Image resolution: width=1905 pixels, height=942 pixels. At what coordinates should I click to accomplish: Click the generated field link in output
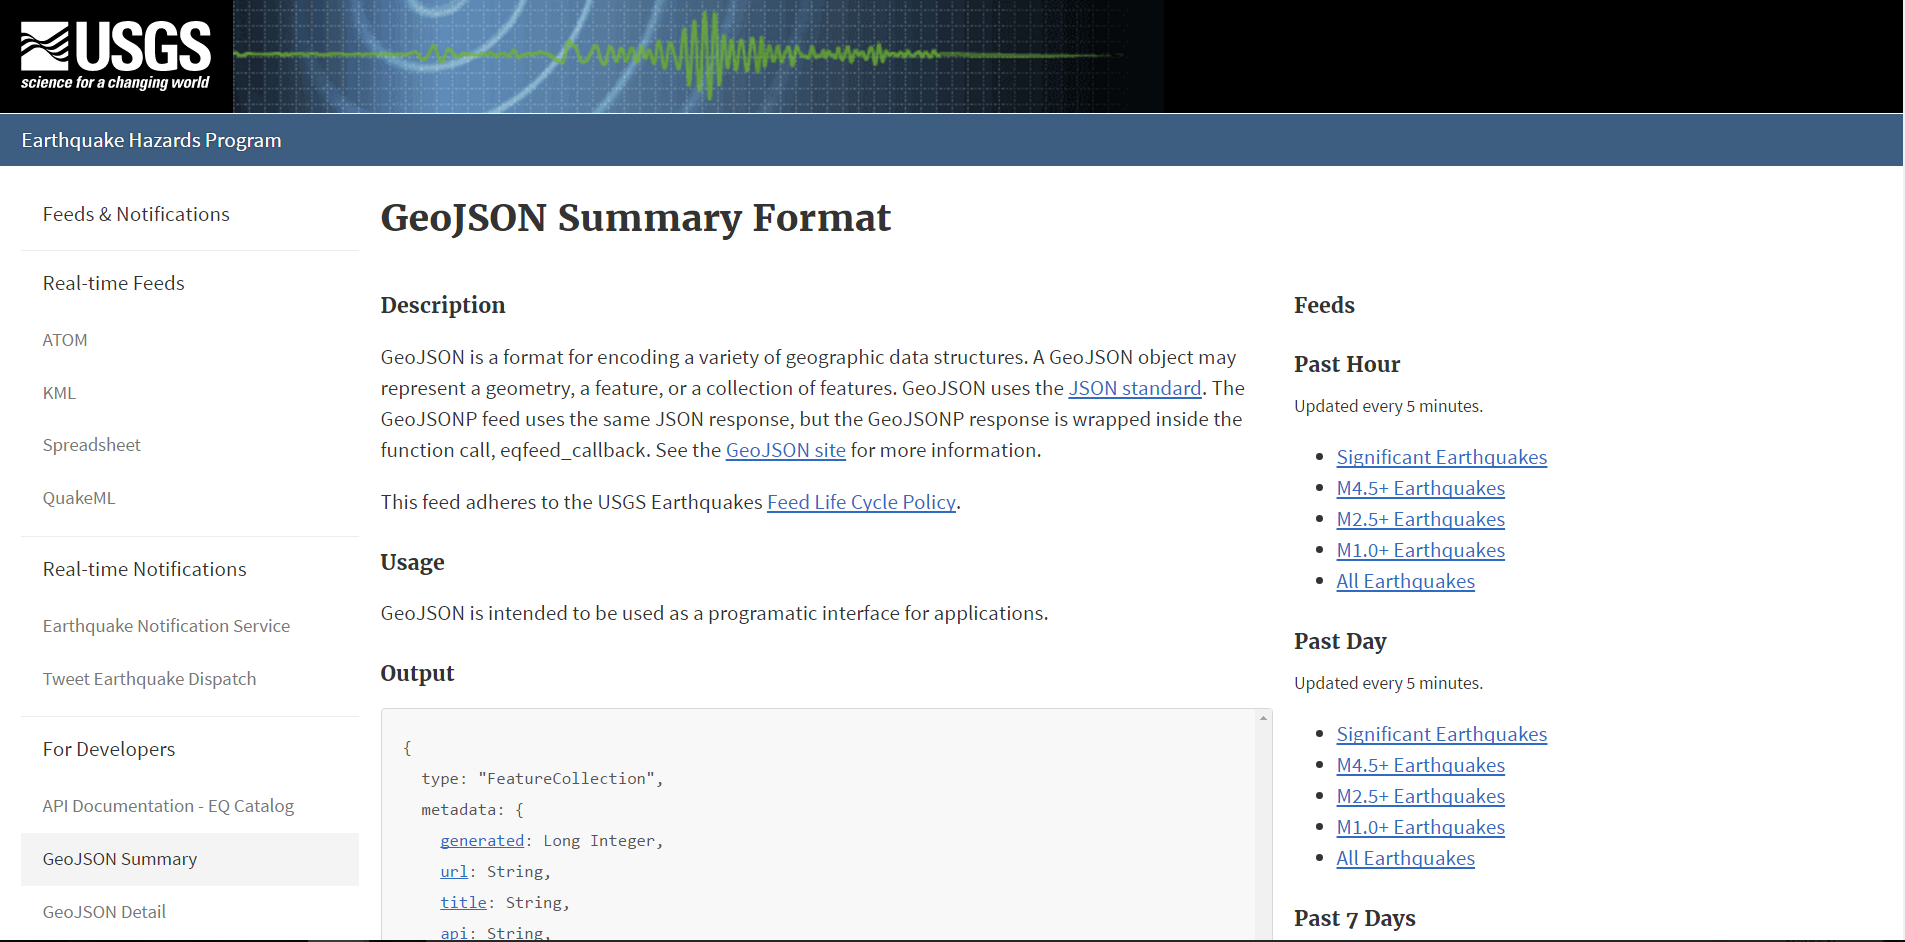coord(482,840)
